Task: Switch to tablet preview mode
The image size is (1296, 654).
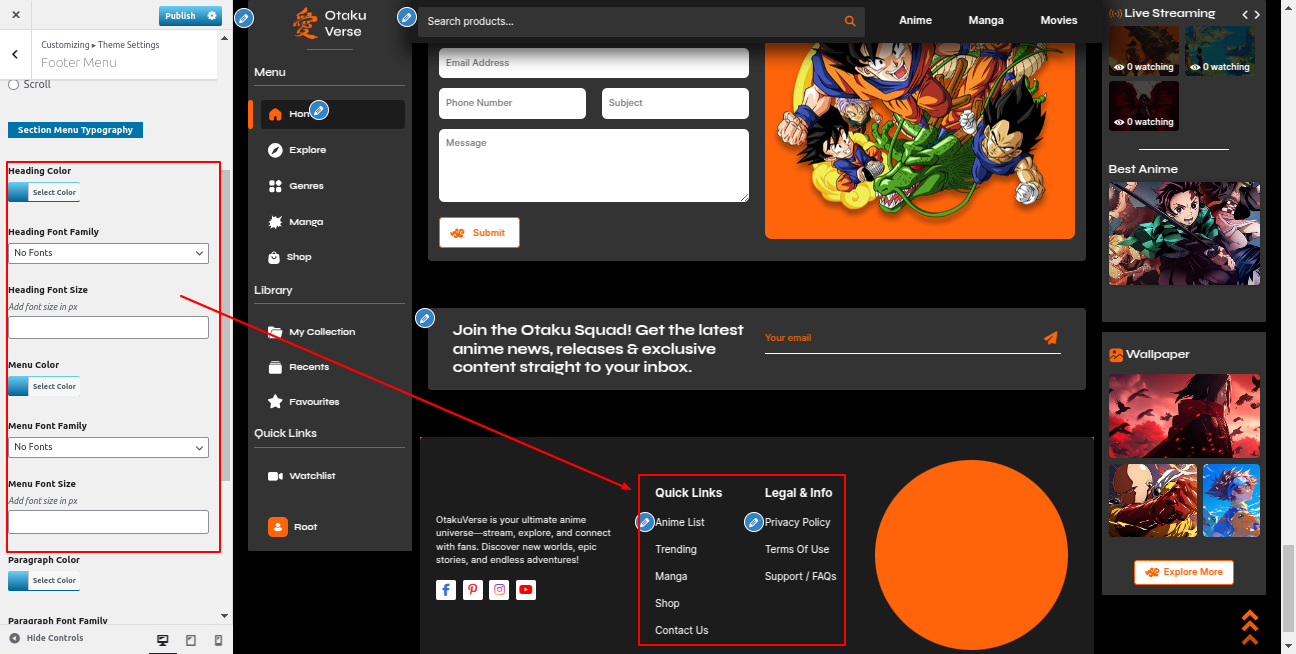Action: [191, 640]
